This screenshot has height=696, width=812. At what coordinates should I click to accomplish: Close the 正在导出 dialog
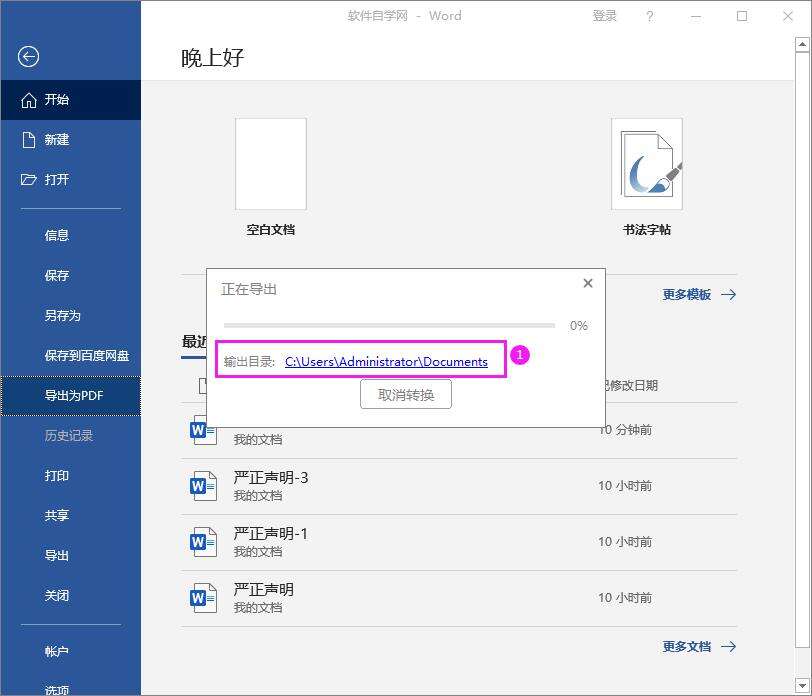point(588,283)
